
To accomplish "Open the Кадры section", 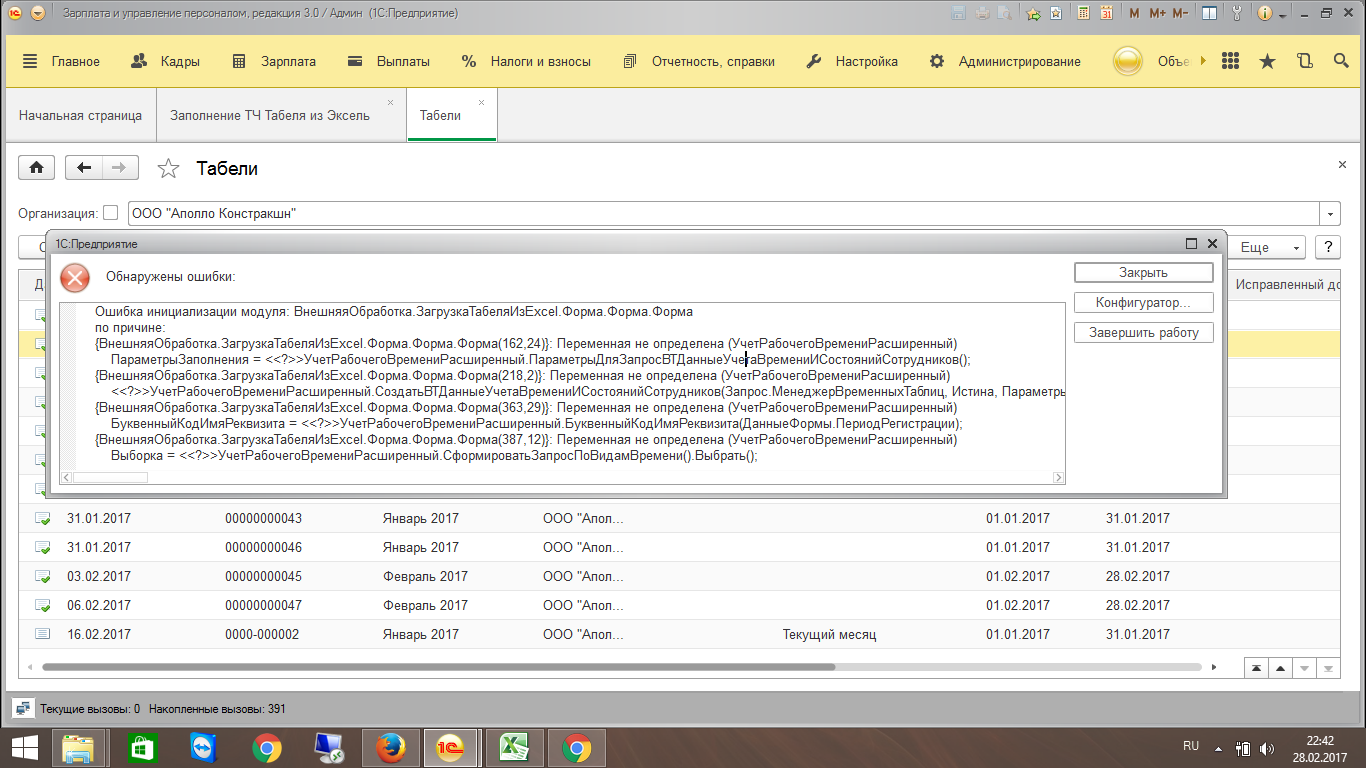I will click(x=166, y=61).
